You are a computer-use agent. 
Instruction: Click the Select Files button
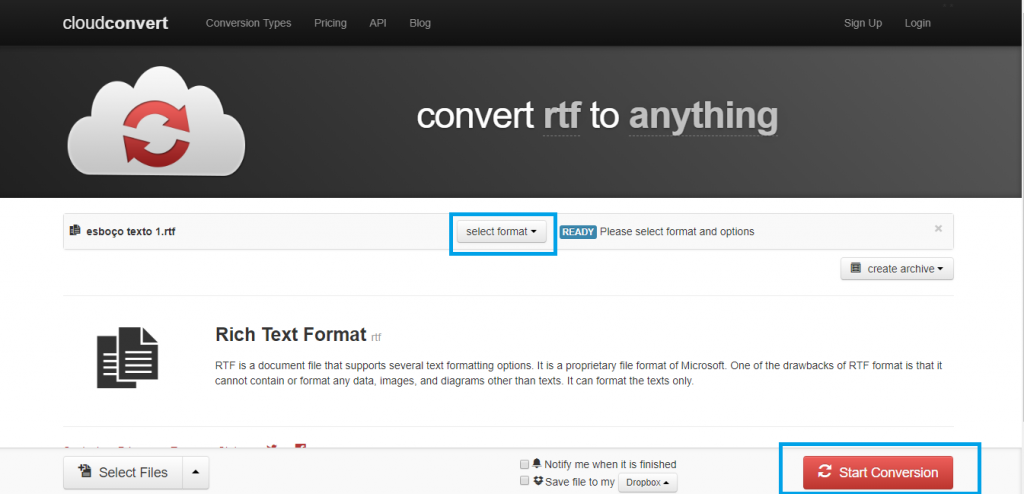(123, 472)
